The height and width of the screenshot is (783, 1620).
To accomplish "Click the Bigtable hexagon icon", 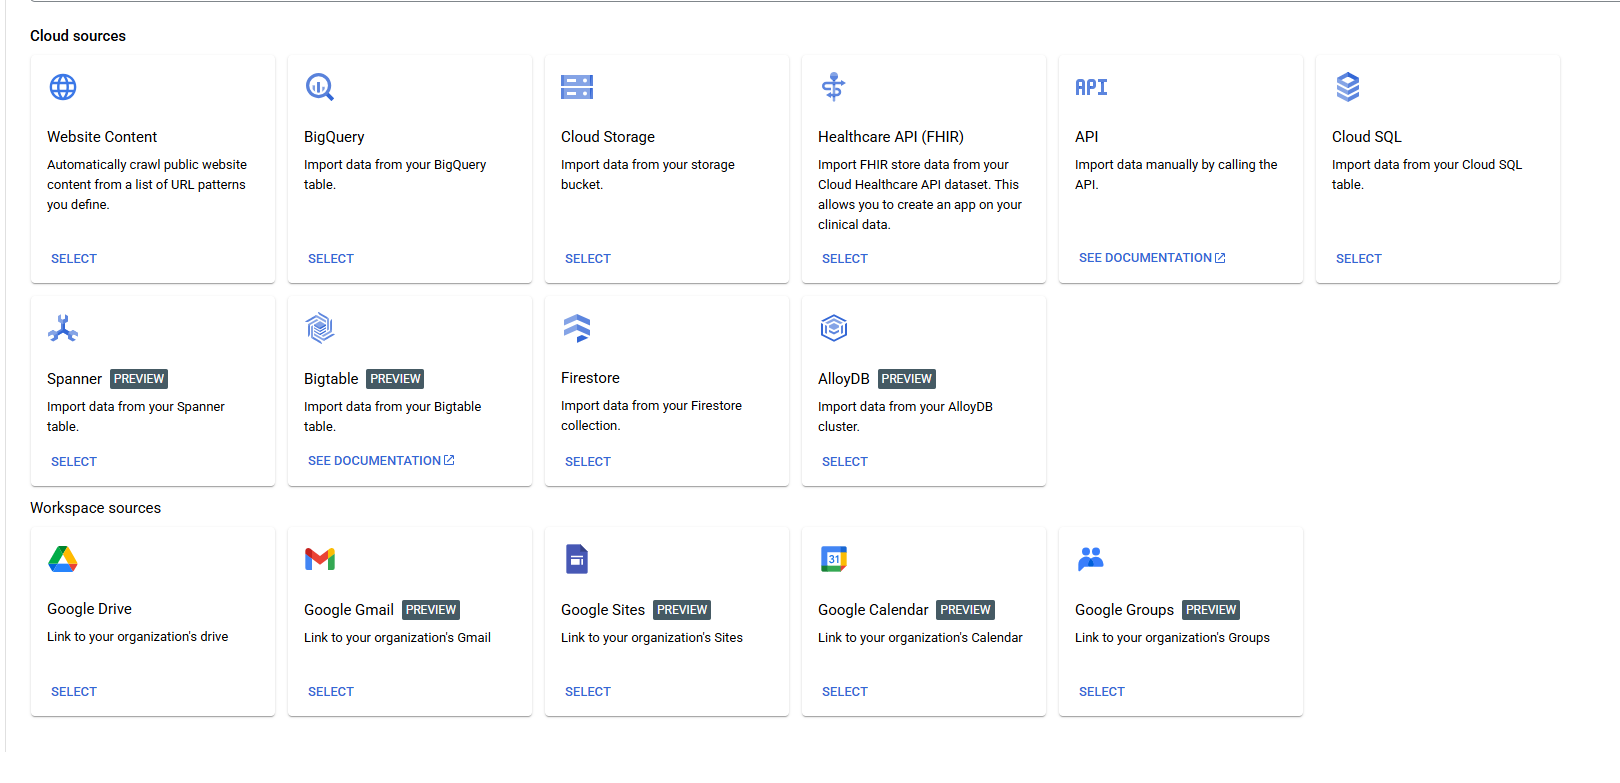I will [x=320, y=328].
